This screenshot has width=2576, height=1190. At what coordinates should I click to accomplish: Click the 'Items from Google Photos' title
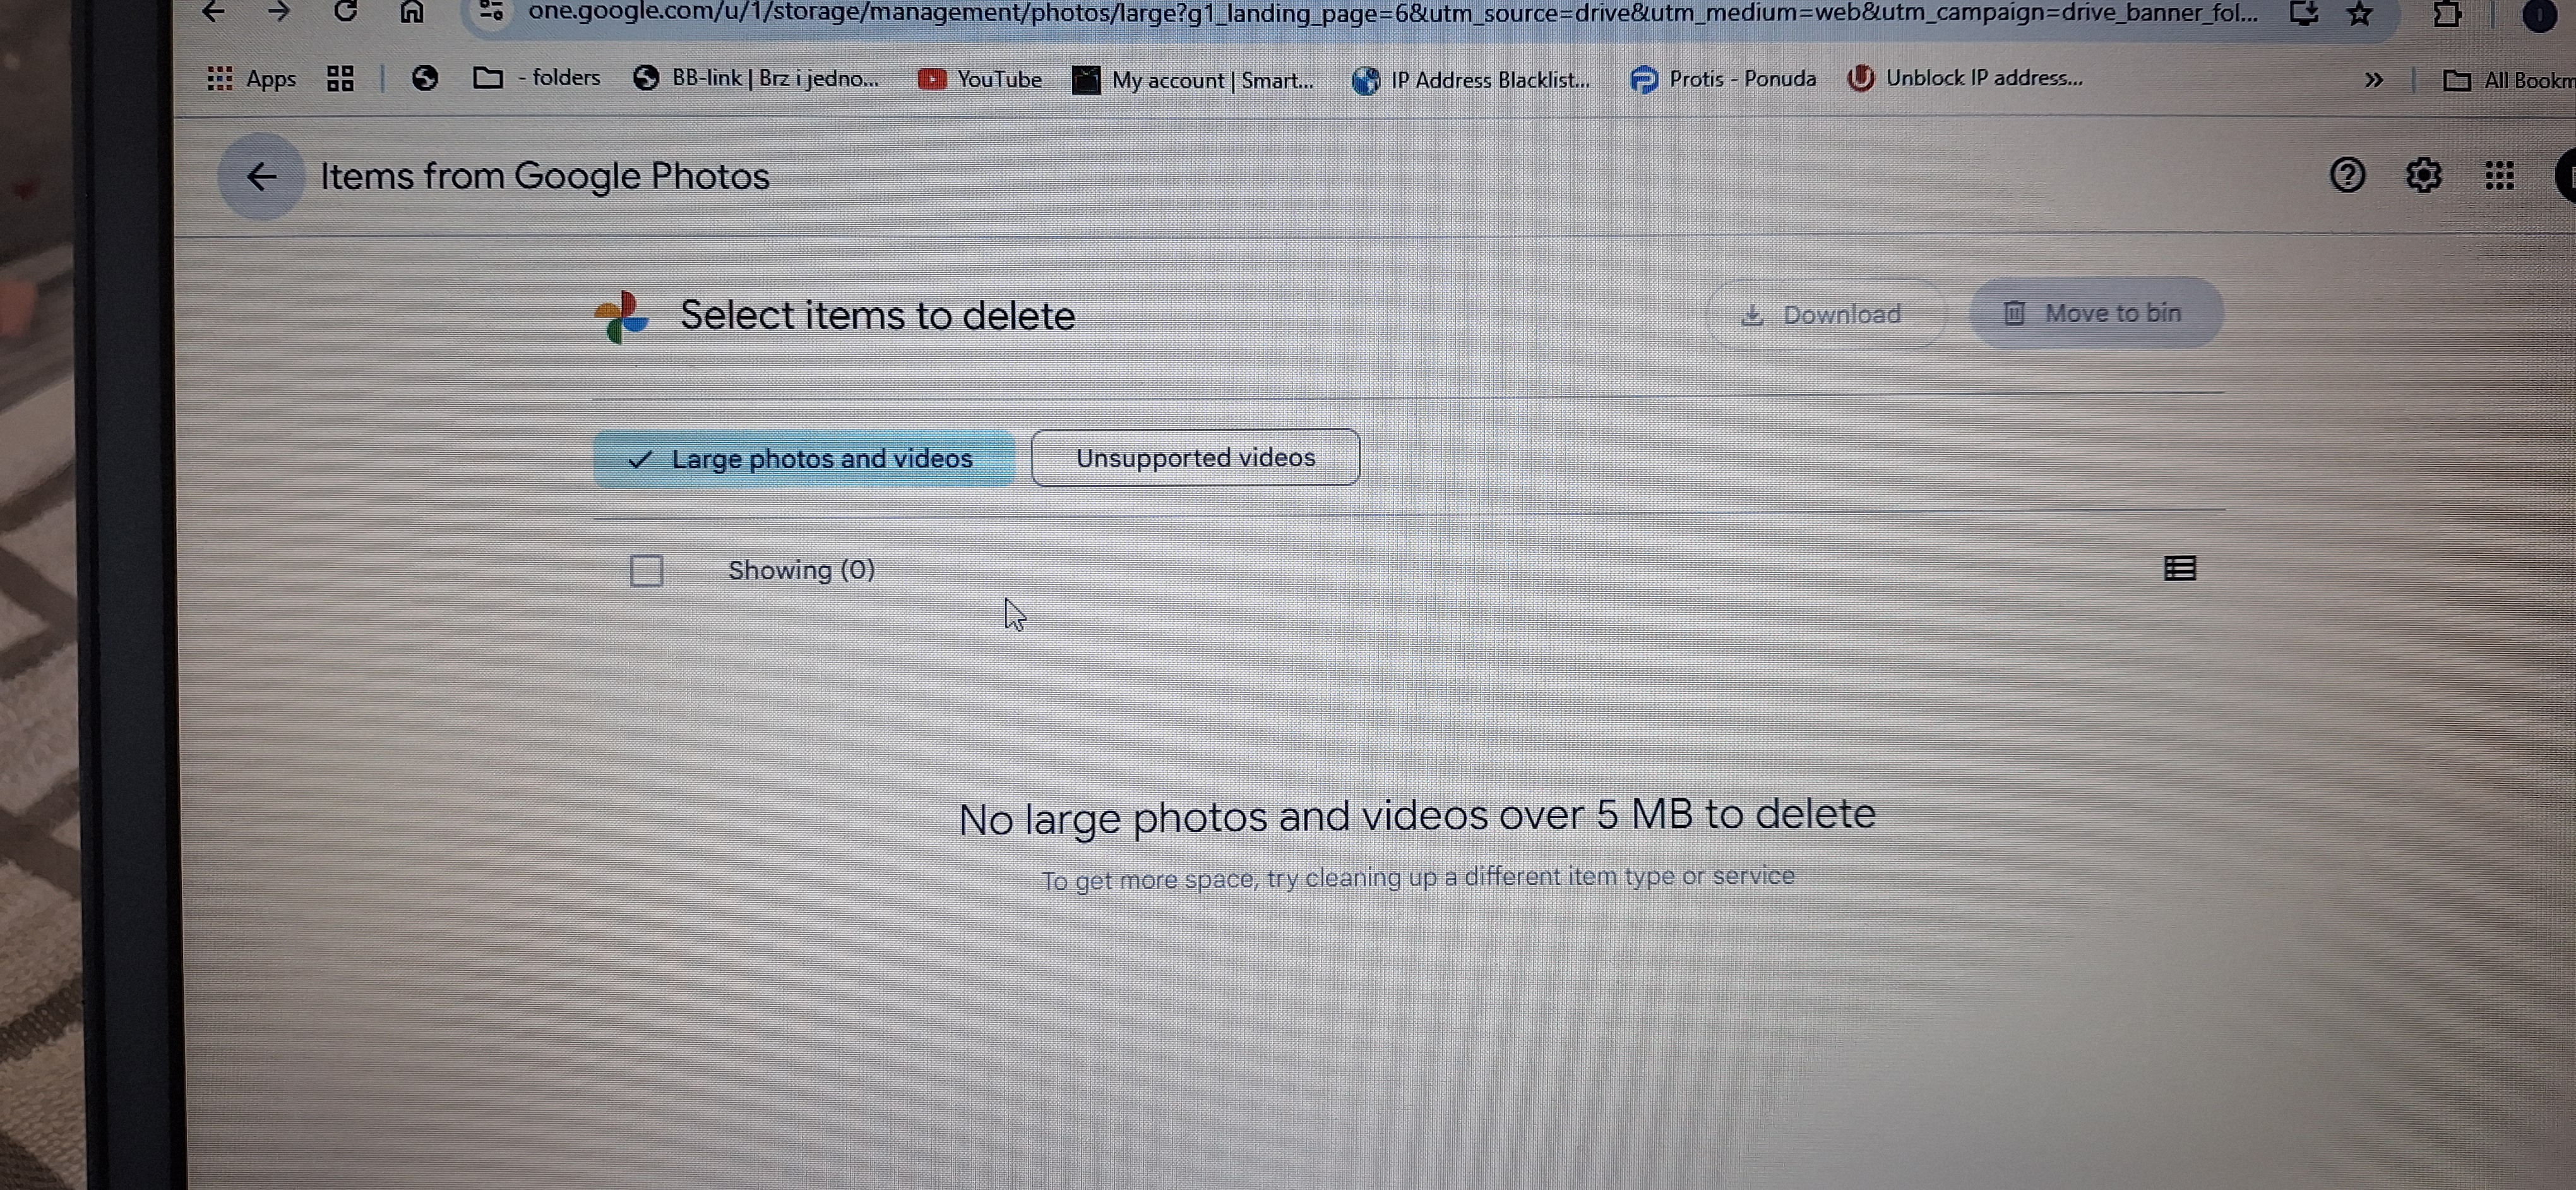(544, 176)
